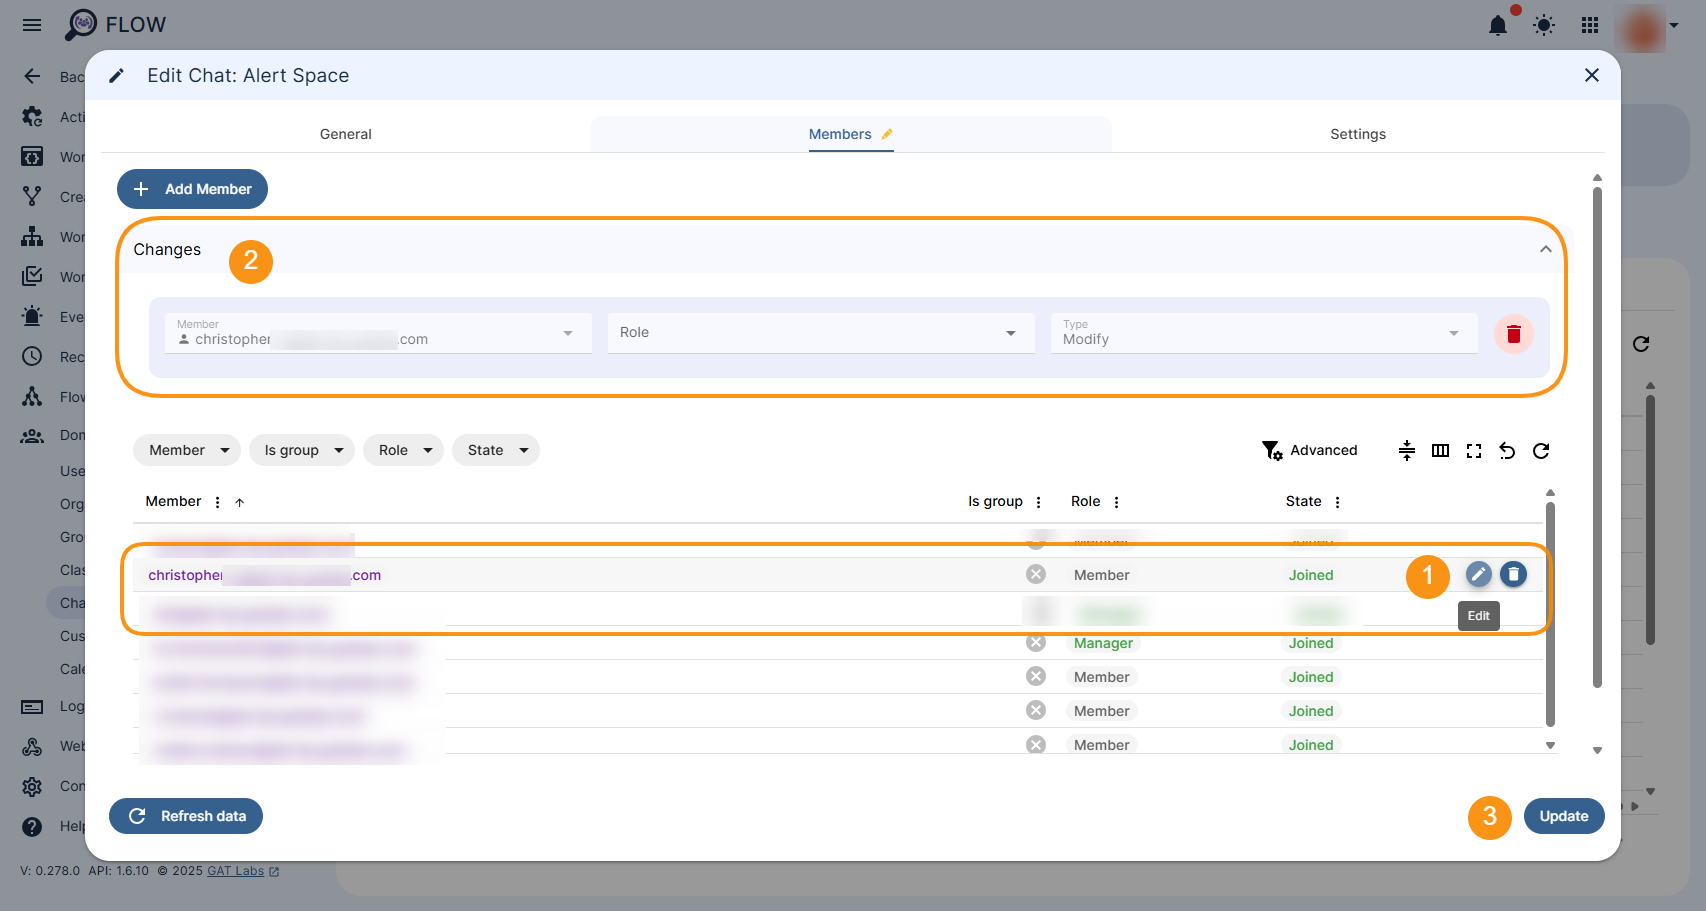
Task: Switch to the General tab
Action: tap(345, 134)
